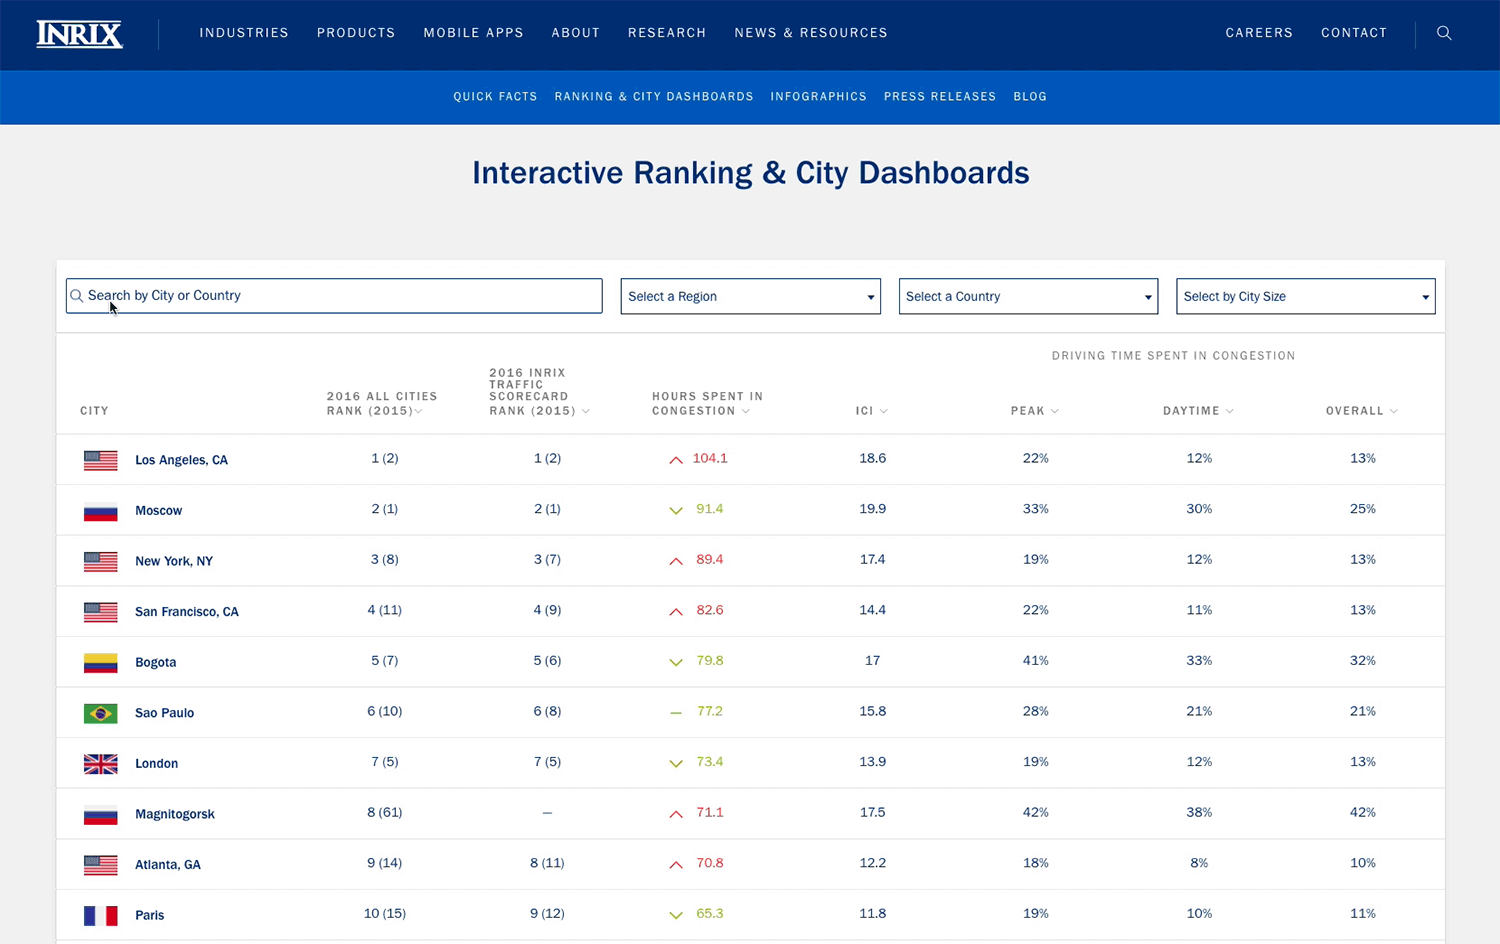
Task: Open the Infographics tab
Action: [x=818, y=97]
